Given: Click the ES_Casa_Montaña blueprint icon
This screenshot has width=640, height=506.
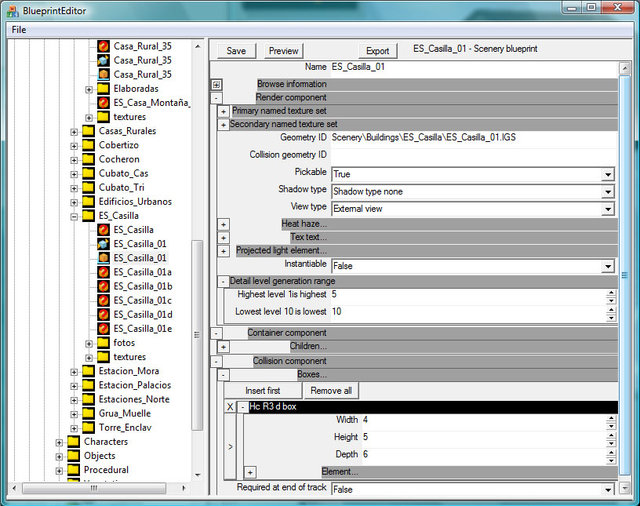Looking at the screenshot, I should pyautogui.click(x=103, y=102).
